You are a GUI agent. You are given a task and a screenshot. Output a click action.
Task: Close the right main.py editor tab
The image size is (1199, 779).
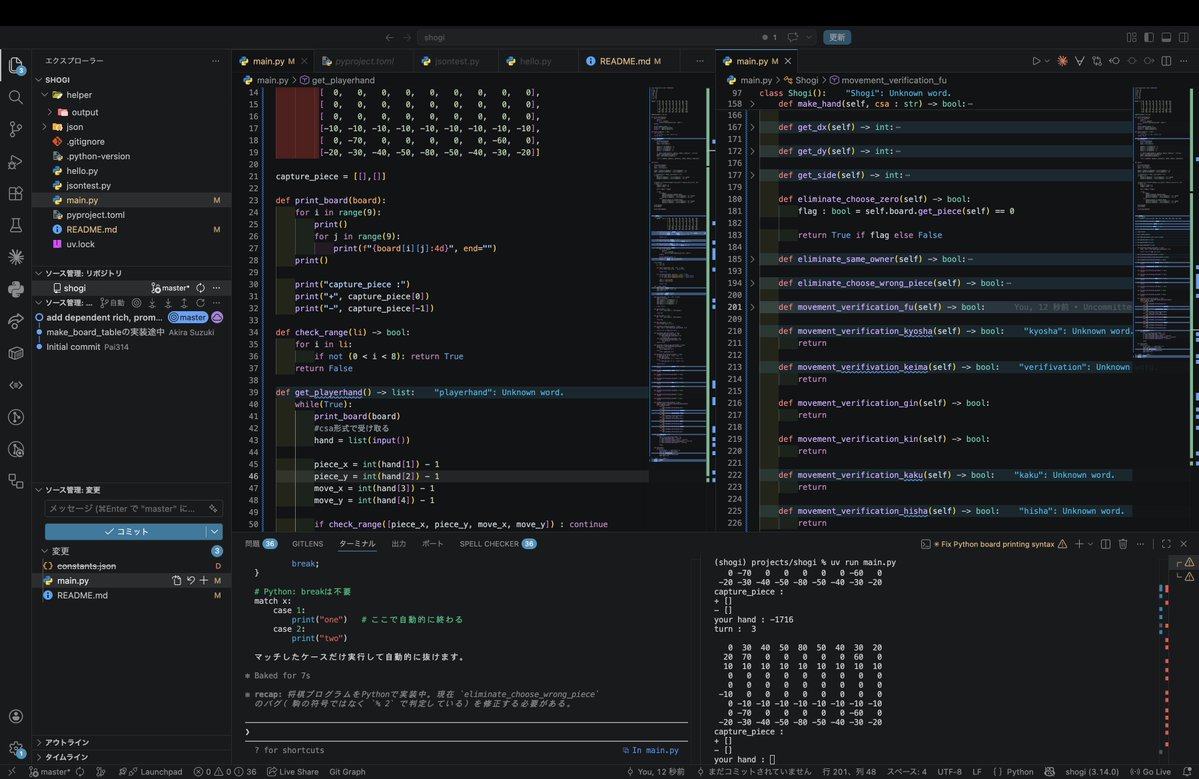tap(788, 61)
